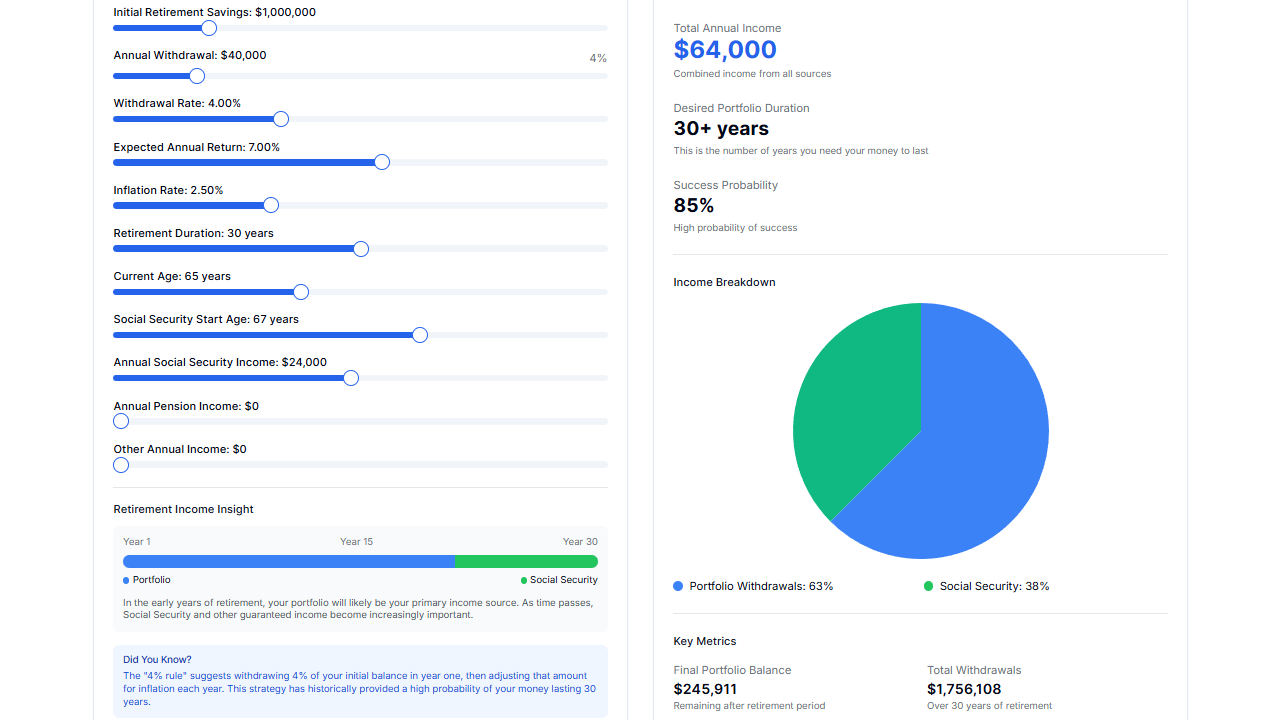Click the 85% Success Probability figure
This screenshot has height=720, width=1280.
(692, 205)
